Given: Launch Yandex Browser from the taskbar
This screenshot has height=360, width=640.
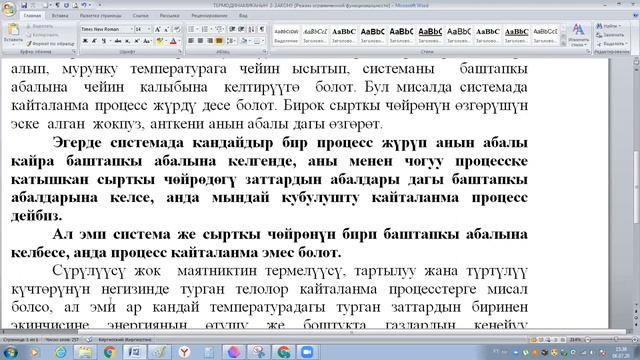Looking at the screenshot, I should (x=184, y=352).
